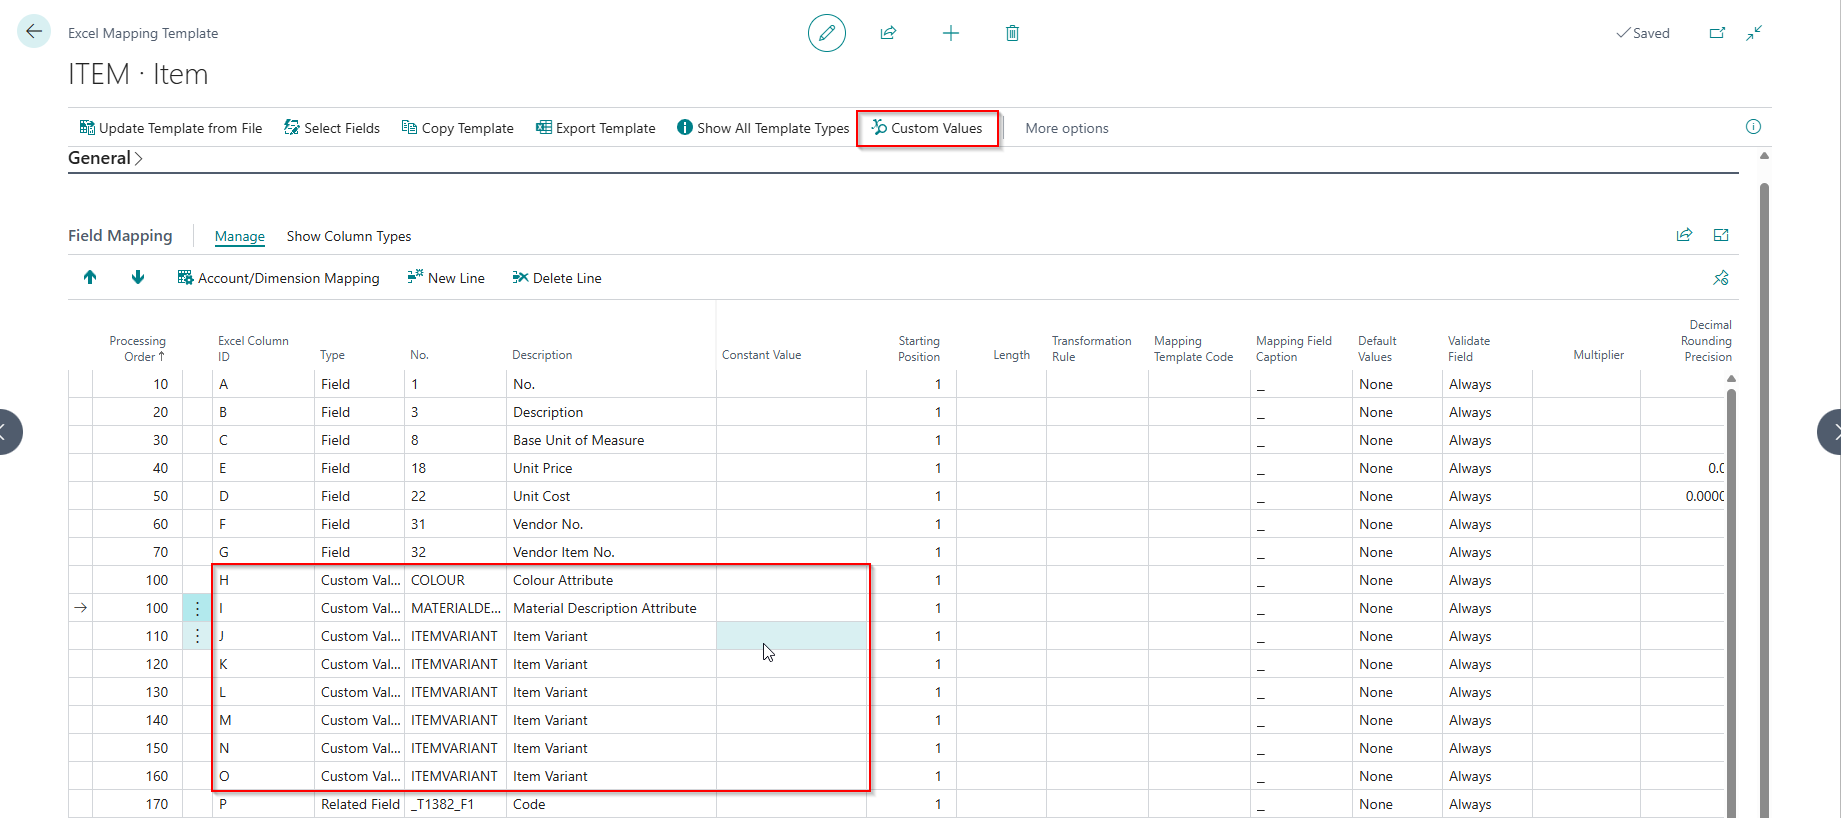1841x818 pixels.
Task: Open Account/Dimension Mapping
Action: [x=278, y=278]
